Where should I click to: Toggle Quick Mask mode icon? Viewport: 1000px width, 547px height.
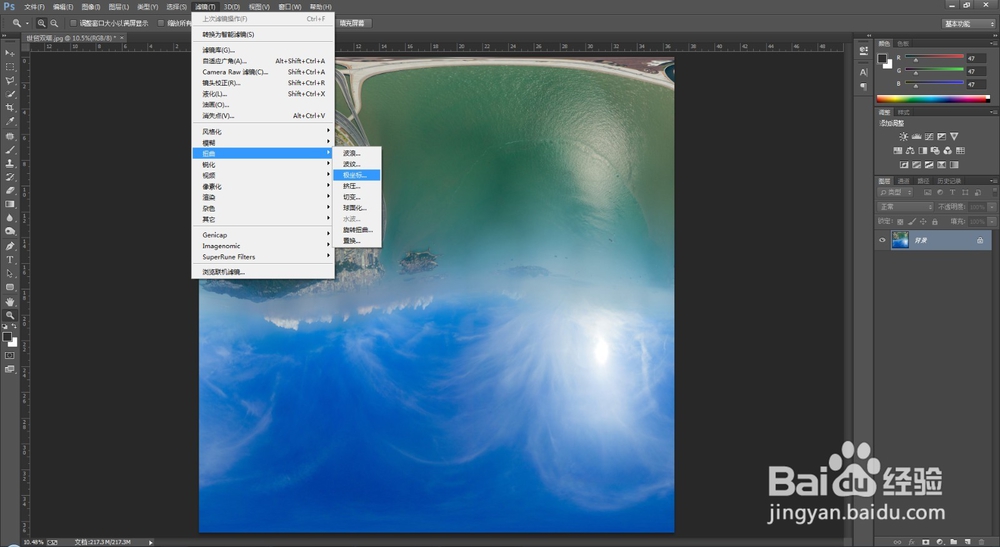(x=10, y=355)
